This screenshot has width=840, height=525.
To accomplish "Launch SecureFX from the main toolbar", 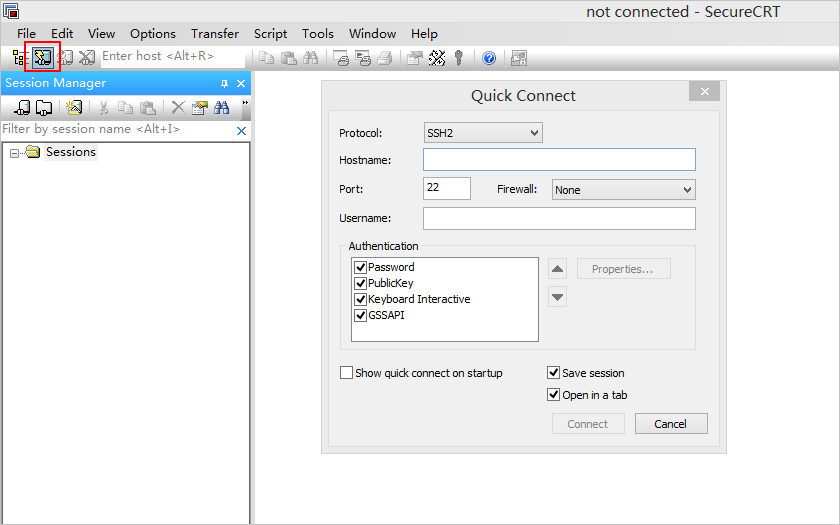I will (x=519, y=57).
